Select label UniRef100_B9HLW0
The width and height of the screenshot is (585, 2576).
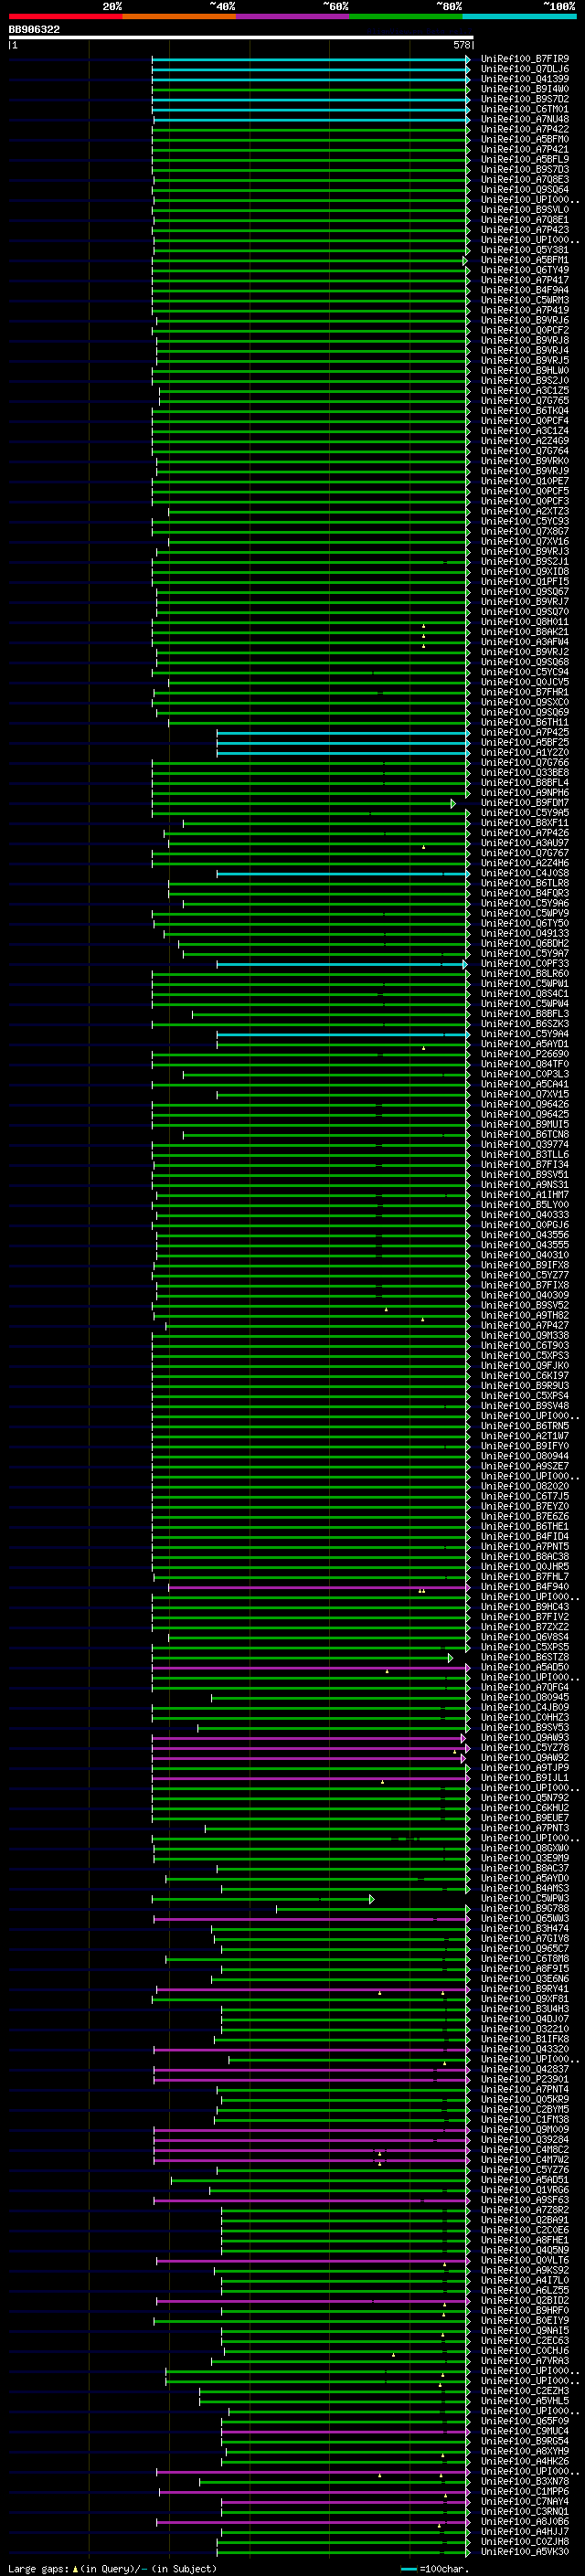pos(524,370)
